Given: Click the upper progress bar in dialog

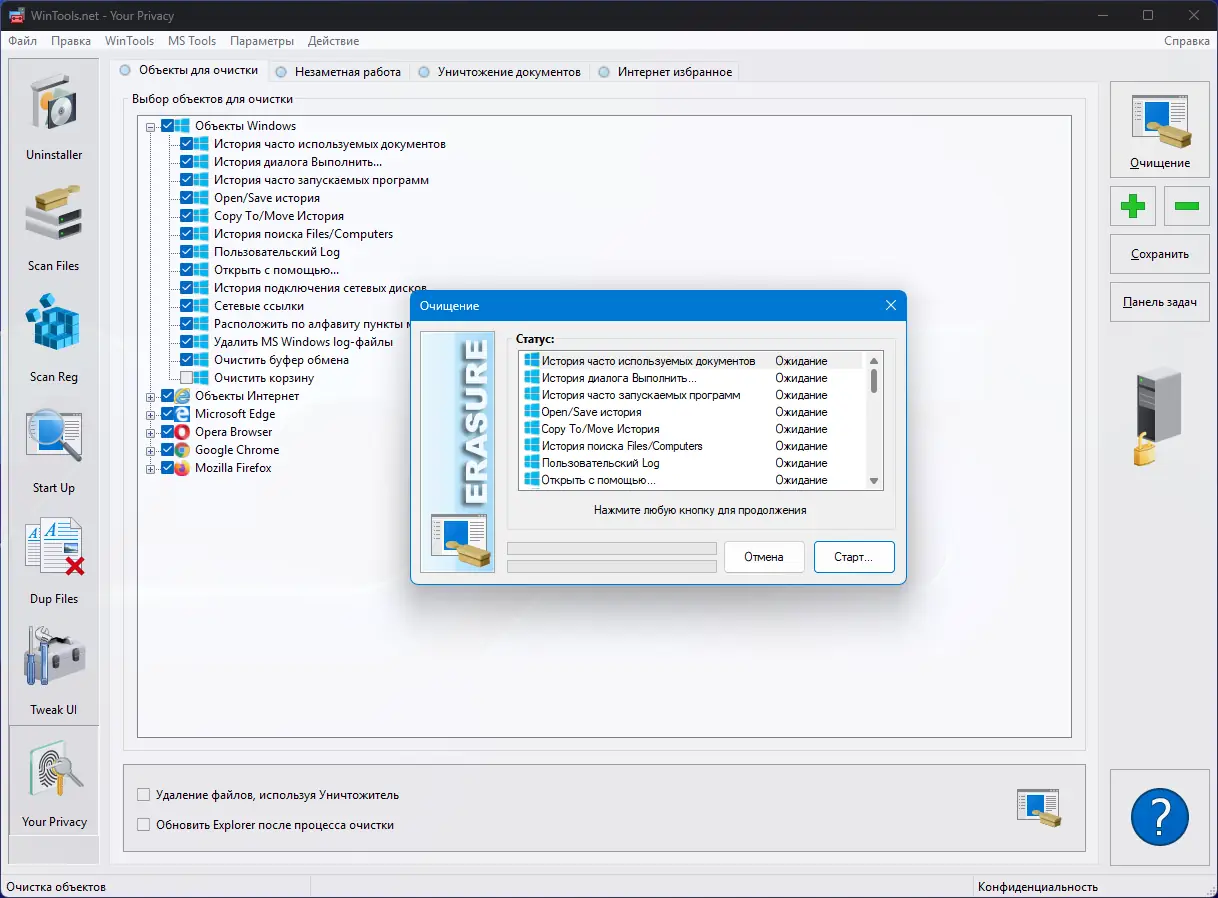Looking at the screenshot, I should tap(612, 549).
